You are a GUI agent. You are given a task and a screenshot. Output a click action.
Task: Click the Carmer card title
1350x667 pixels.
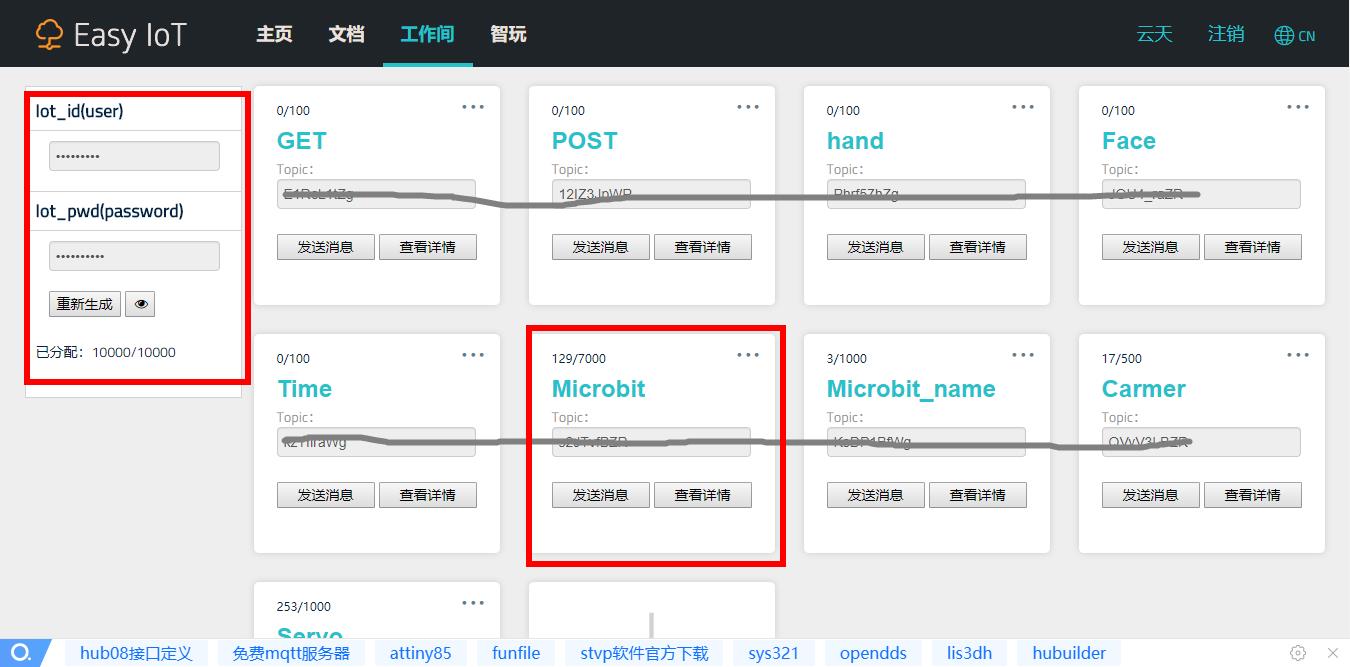coord(1143,389)
